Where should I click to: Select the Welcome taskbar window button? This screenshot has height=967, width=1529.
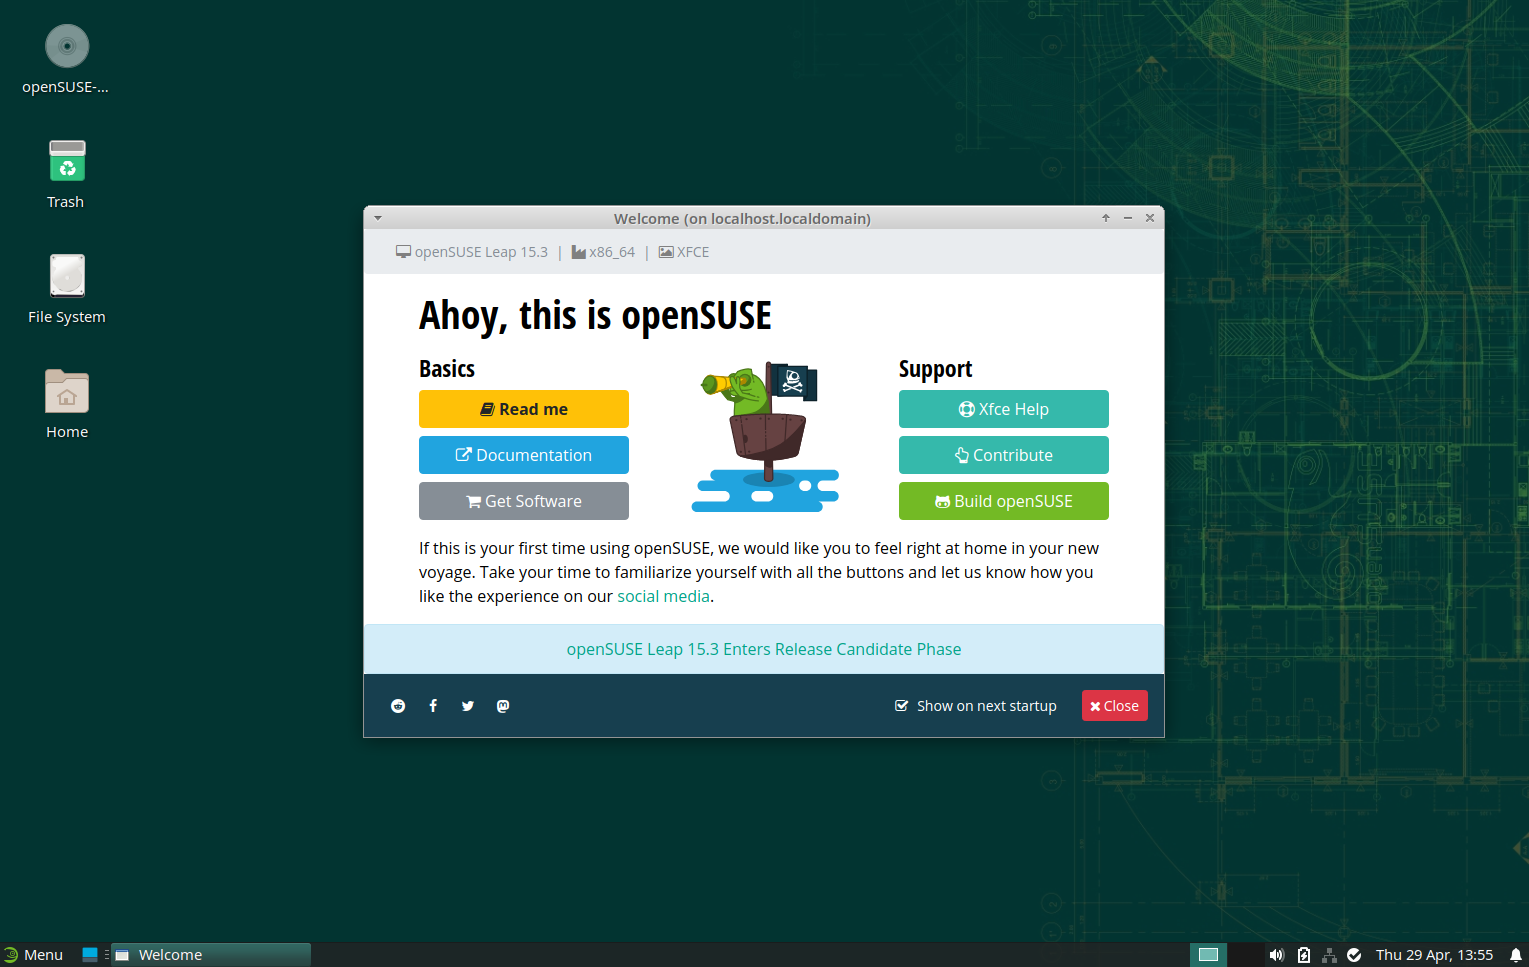coord(210,955)
